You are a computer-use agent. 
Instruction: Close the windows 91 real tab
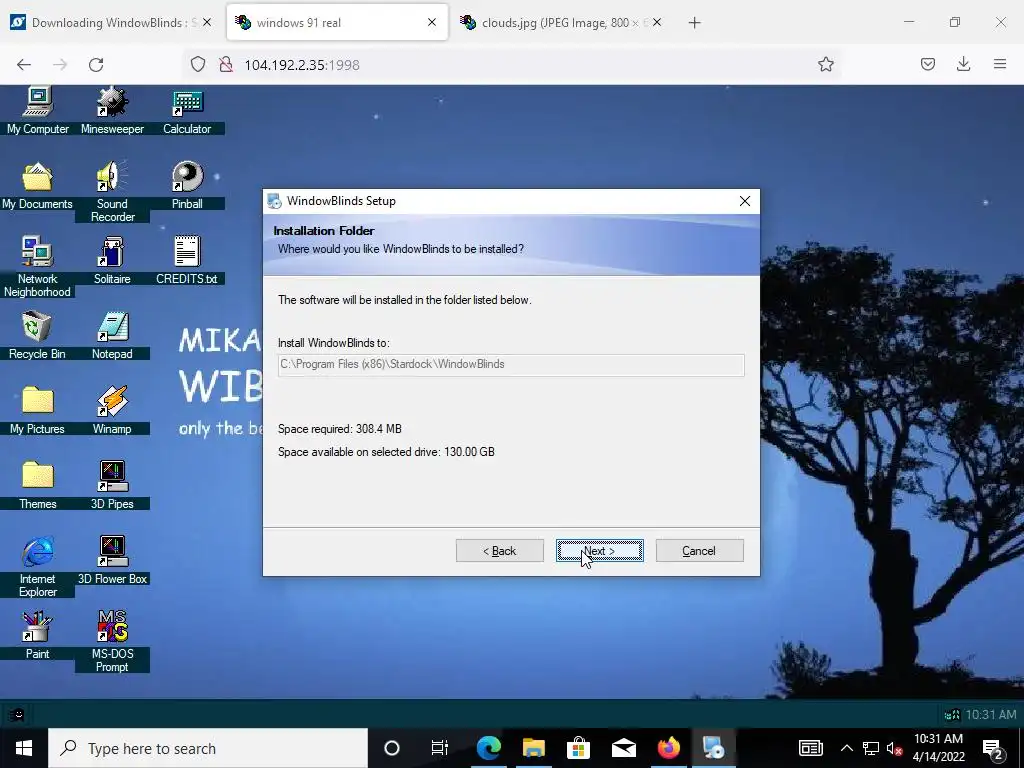tap(432, 22)
